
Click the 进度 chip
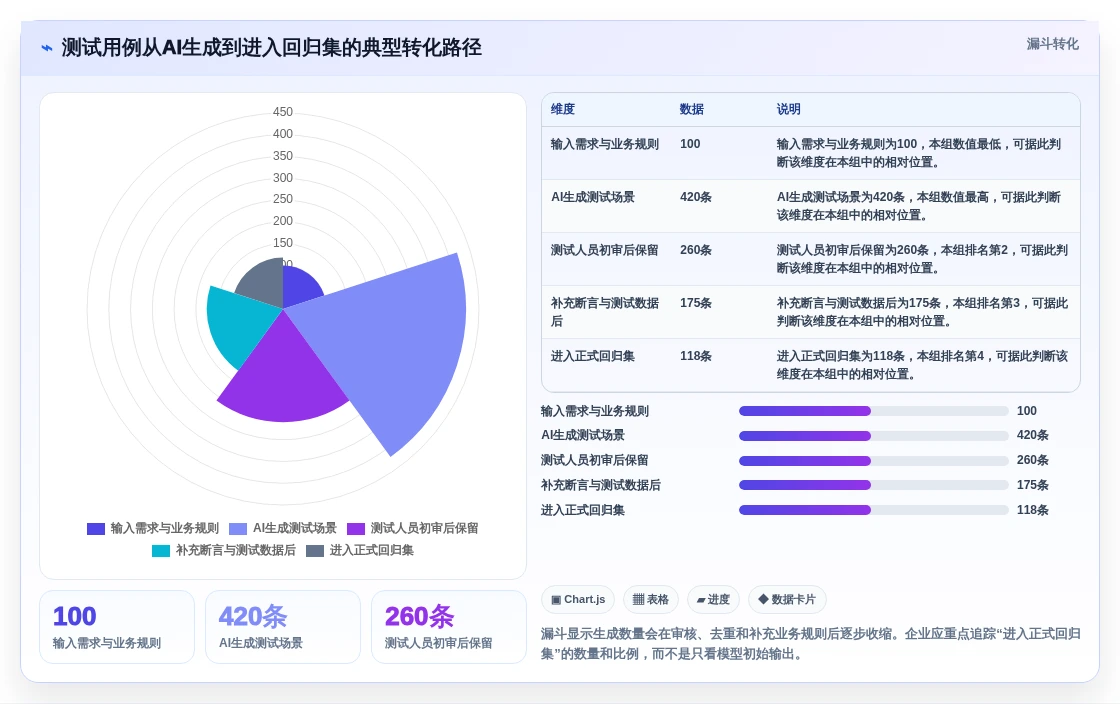(x=713, y=600)
